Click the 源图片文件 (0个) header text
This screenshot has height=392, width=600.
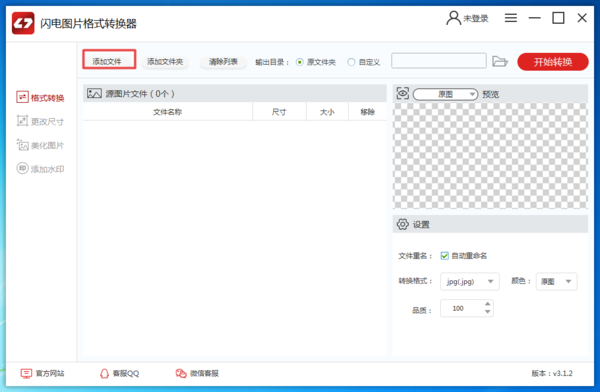coord(140,94)
